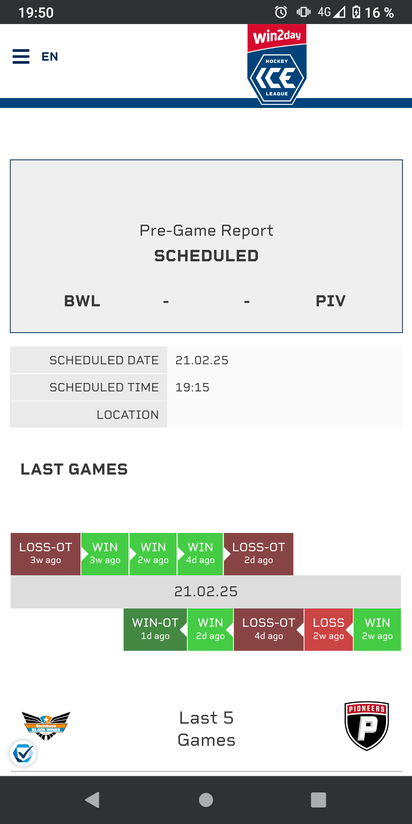
Task: Select PIV team abbreviation in game header
Action: [331, 301]
